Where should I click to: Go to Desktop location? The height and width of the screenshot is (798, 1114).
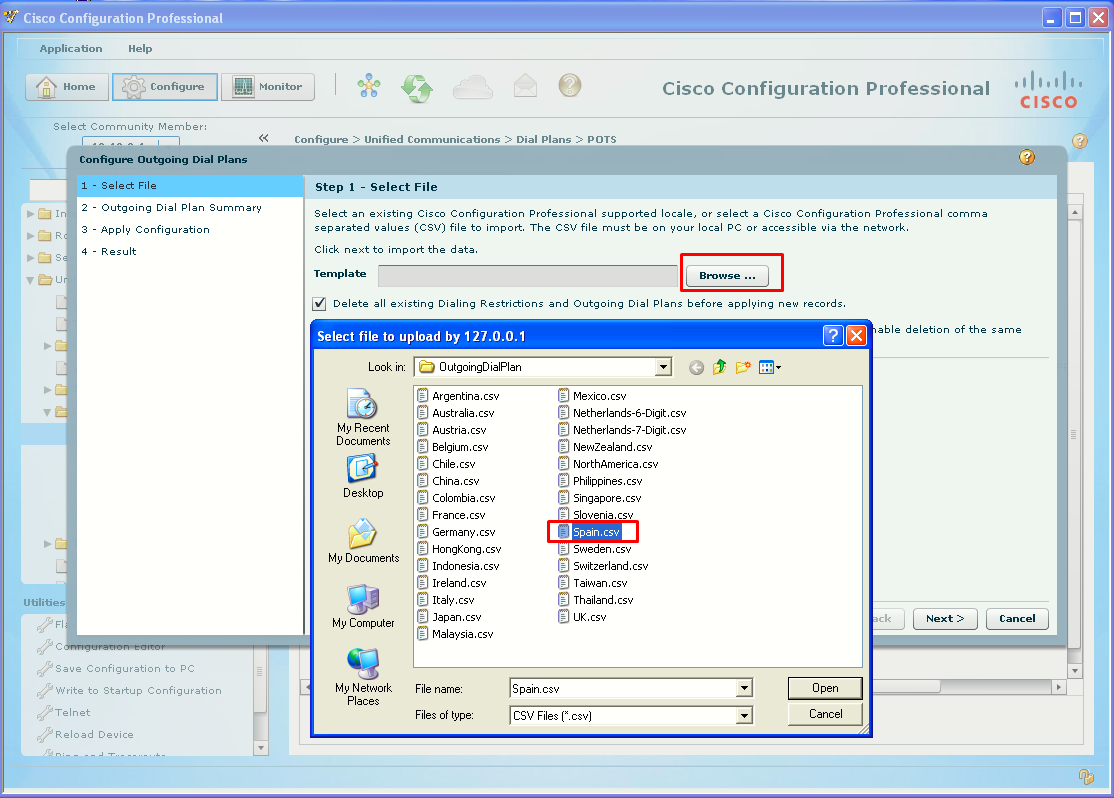(x=363, y=477)
